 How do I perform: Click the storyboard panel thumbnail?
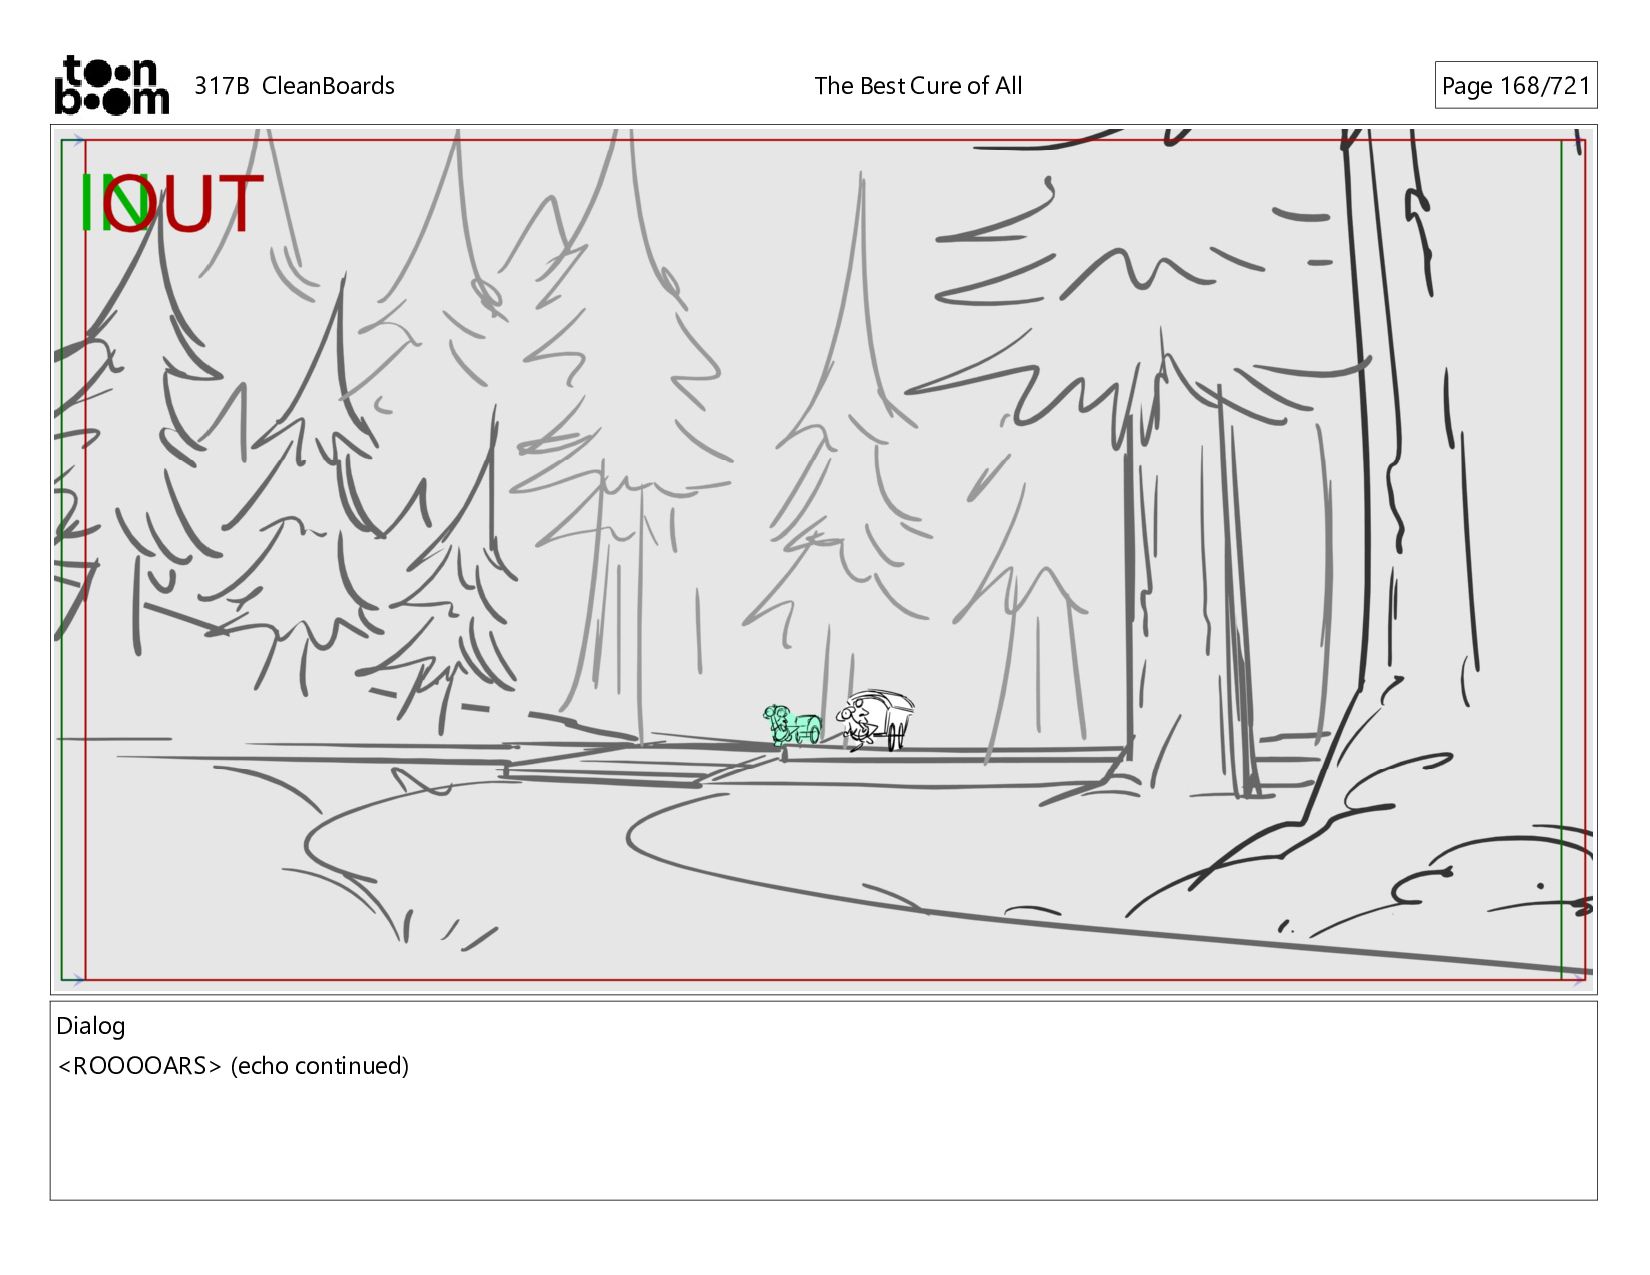[824, 560]
